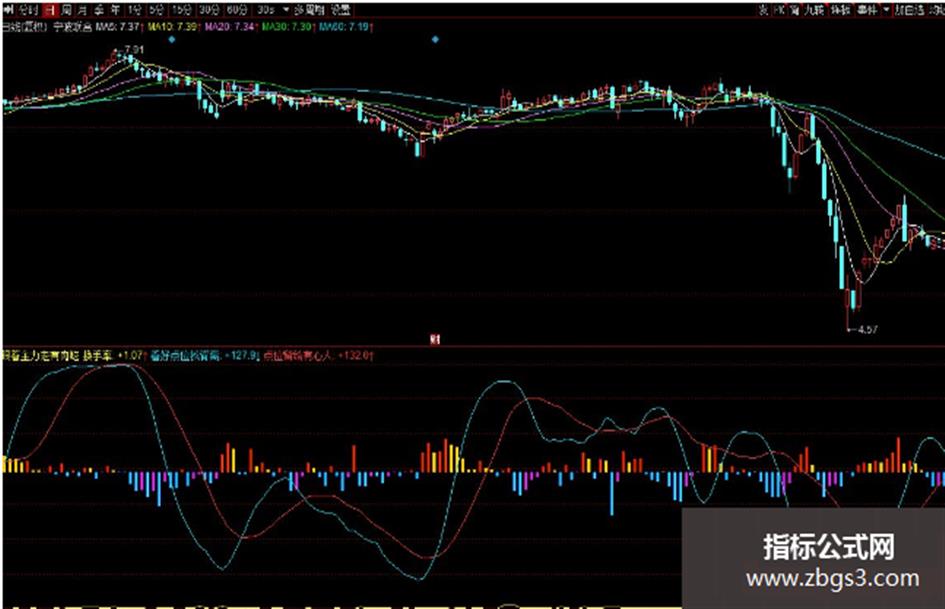
Task: Click the collapse arrow icon at the toolbar's left end
Action: coord(9,10)
